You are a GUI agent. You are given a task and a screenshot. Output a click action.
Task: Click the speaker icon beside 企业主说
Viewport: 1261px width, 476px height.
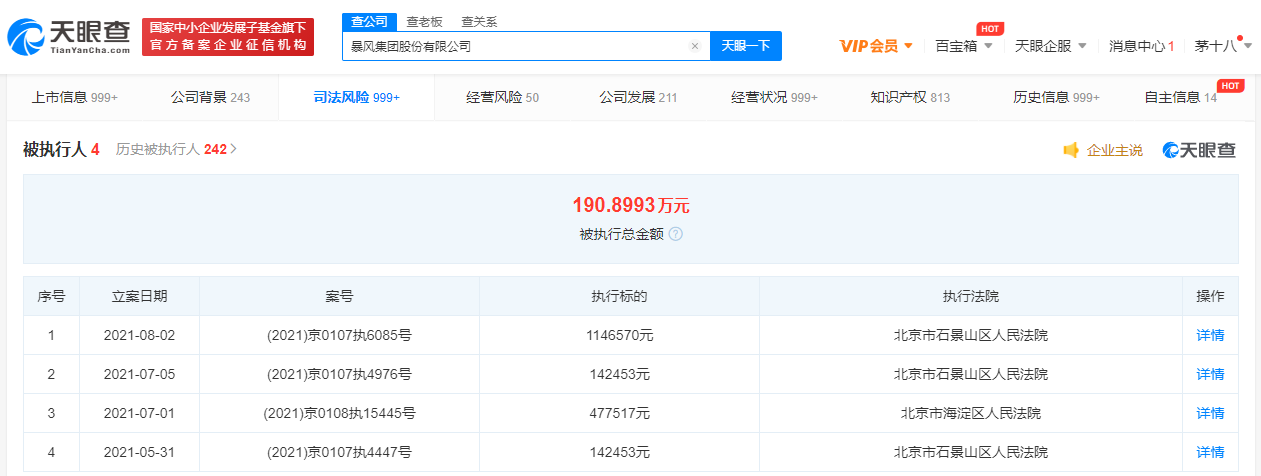pyautogui.click(x=1071, y=150)
